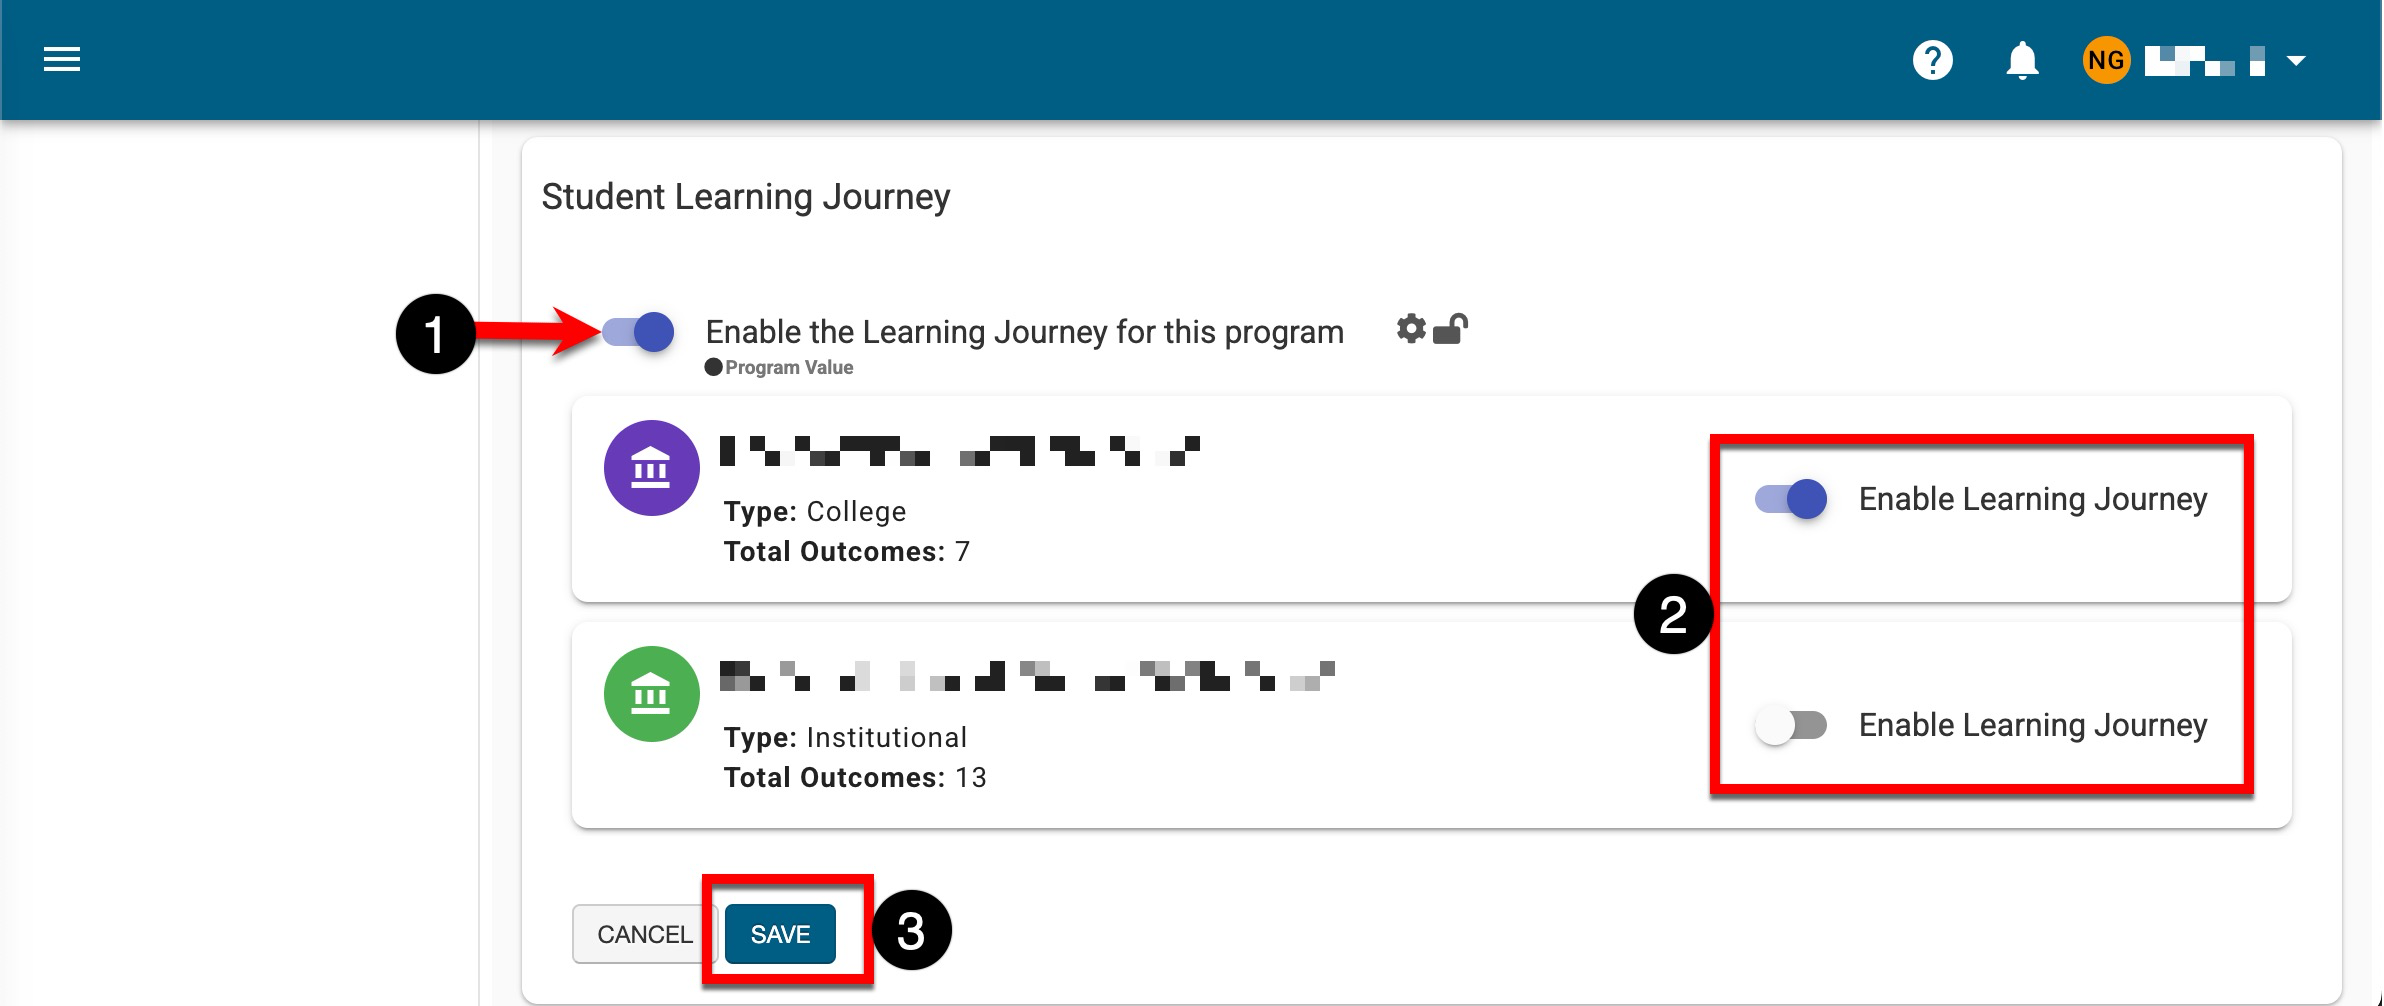This screenshot has height=1006, width=2384.
Task: Click the purple College institution icon
Action: coord(651,468)
